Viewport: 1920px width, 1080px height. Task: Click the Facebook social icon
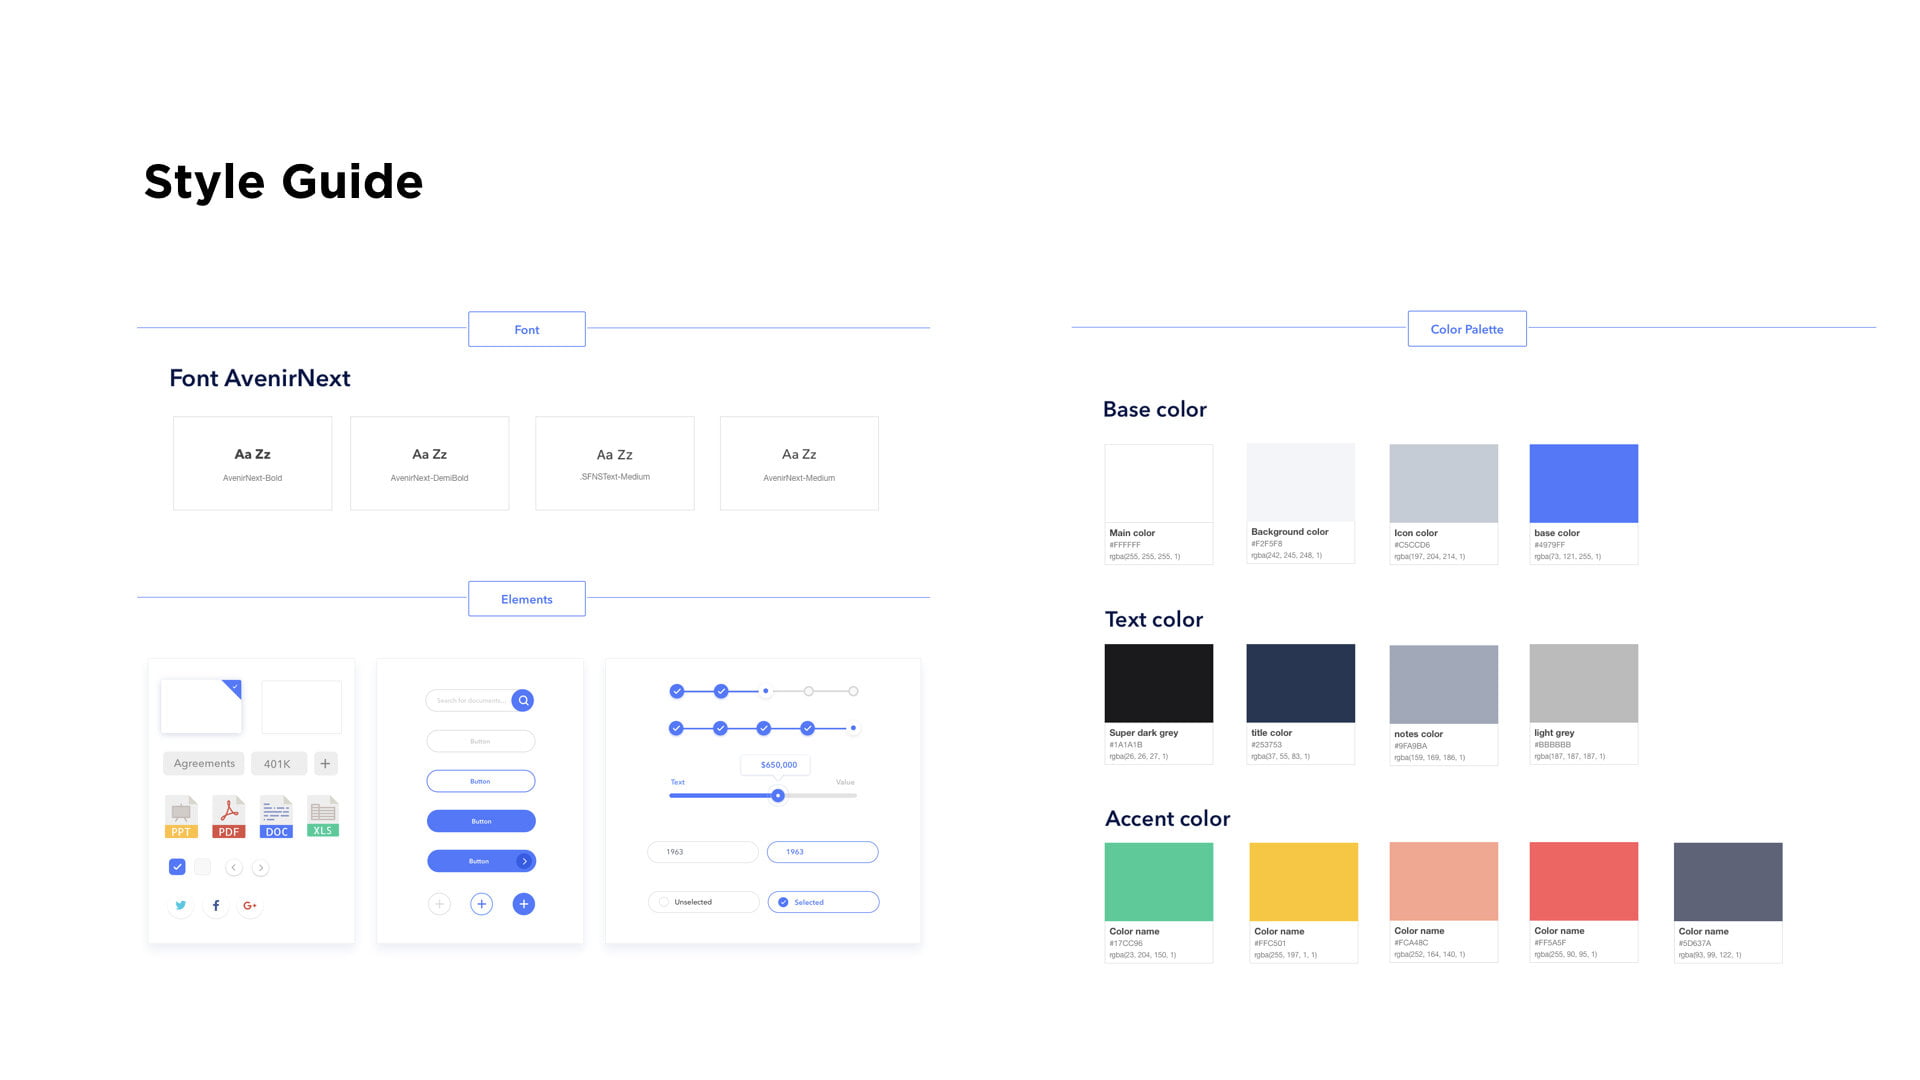pos(216,905)
